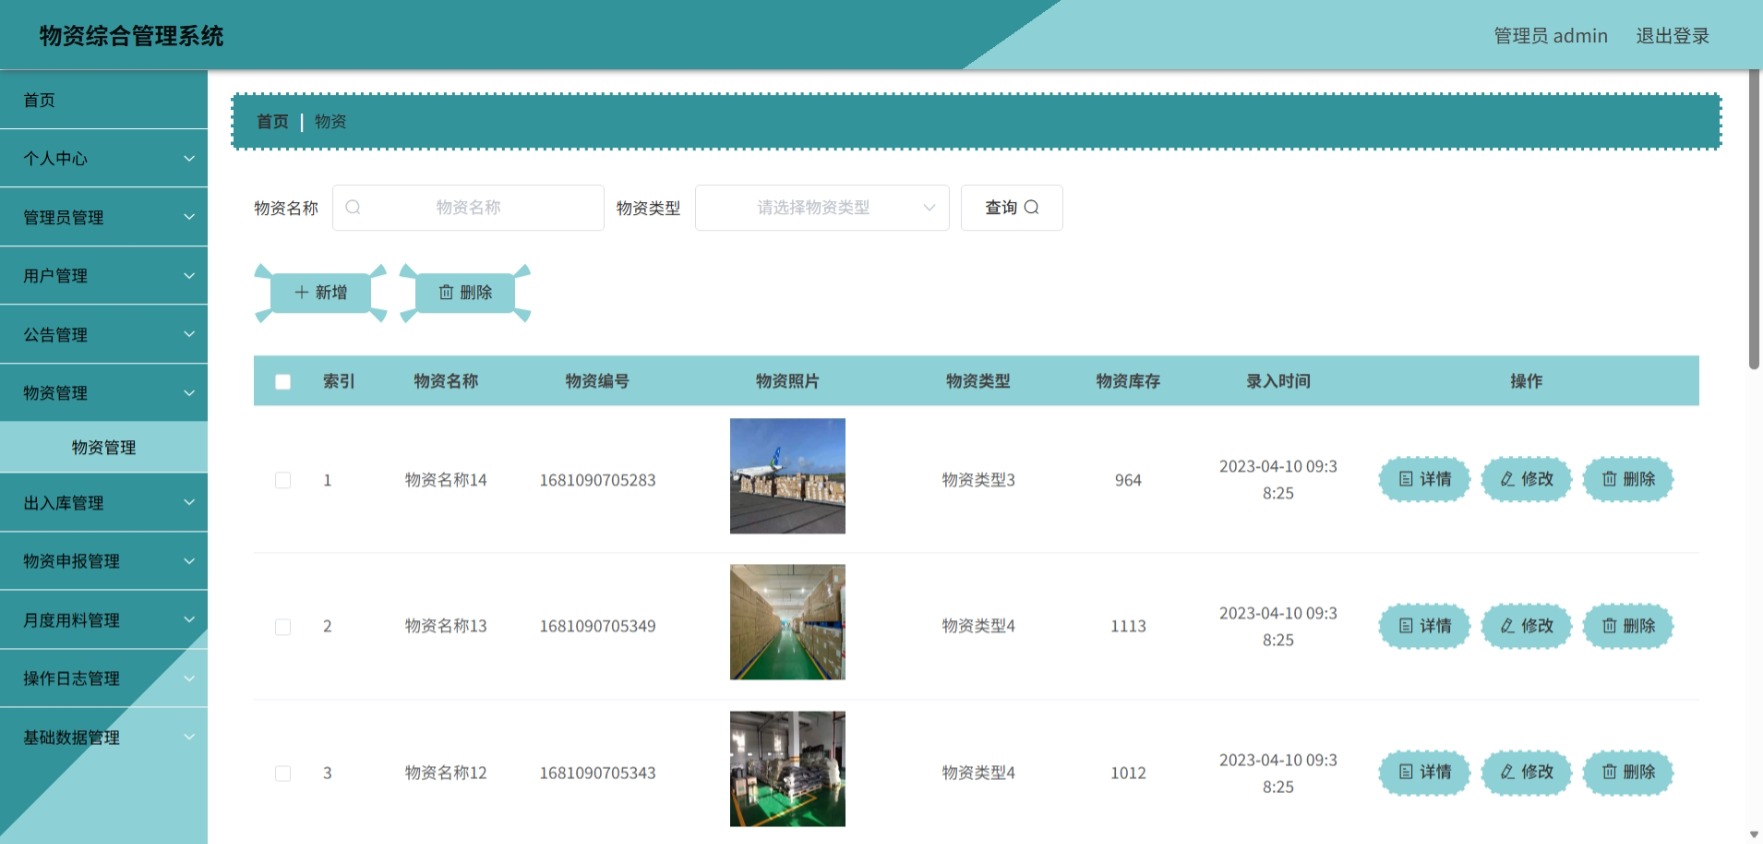The width and height of the screenshot is (1763, 844).
Task: Click 删除 trash icon for 物资名称13
Action: [1609, 626]
